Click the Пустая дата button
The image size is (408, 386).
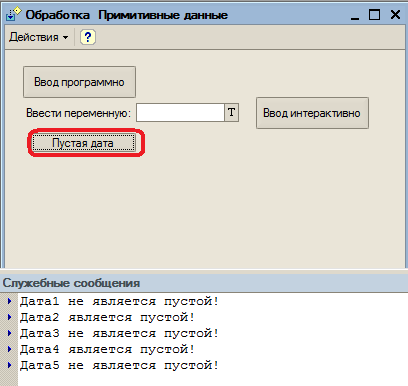(84, 143)
